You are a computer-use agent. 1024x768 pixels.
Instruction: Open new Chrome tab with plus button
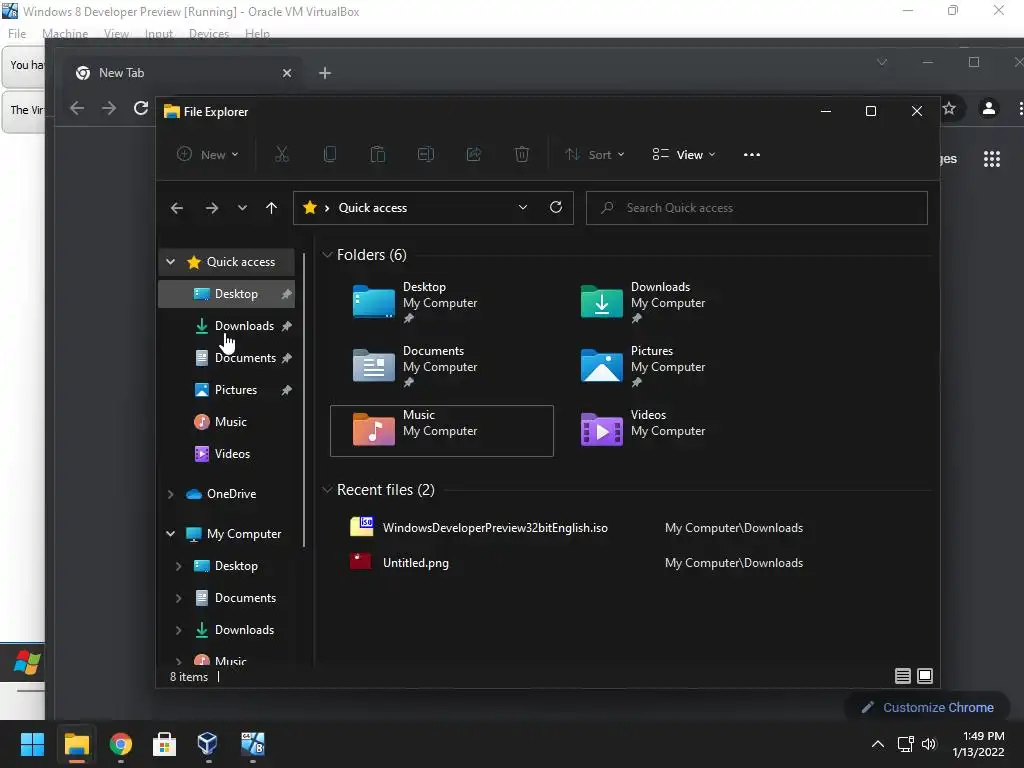(x=325, y=73)
